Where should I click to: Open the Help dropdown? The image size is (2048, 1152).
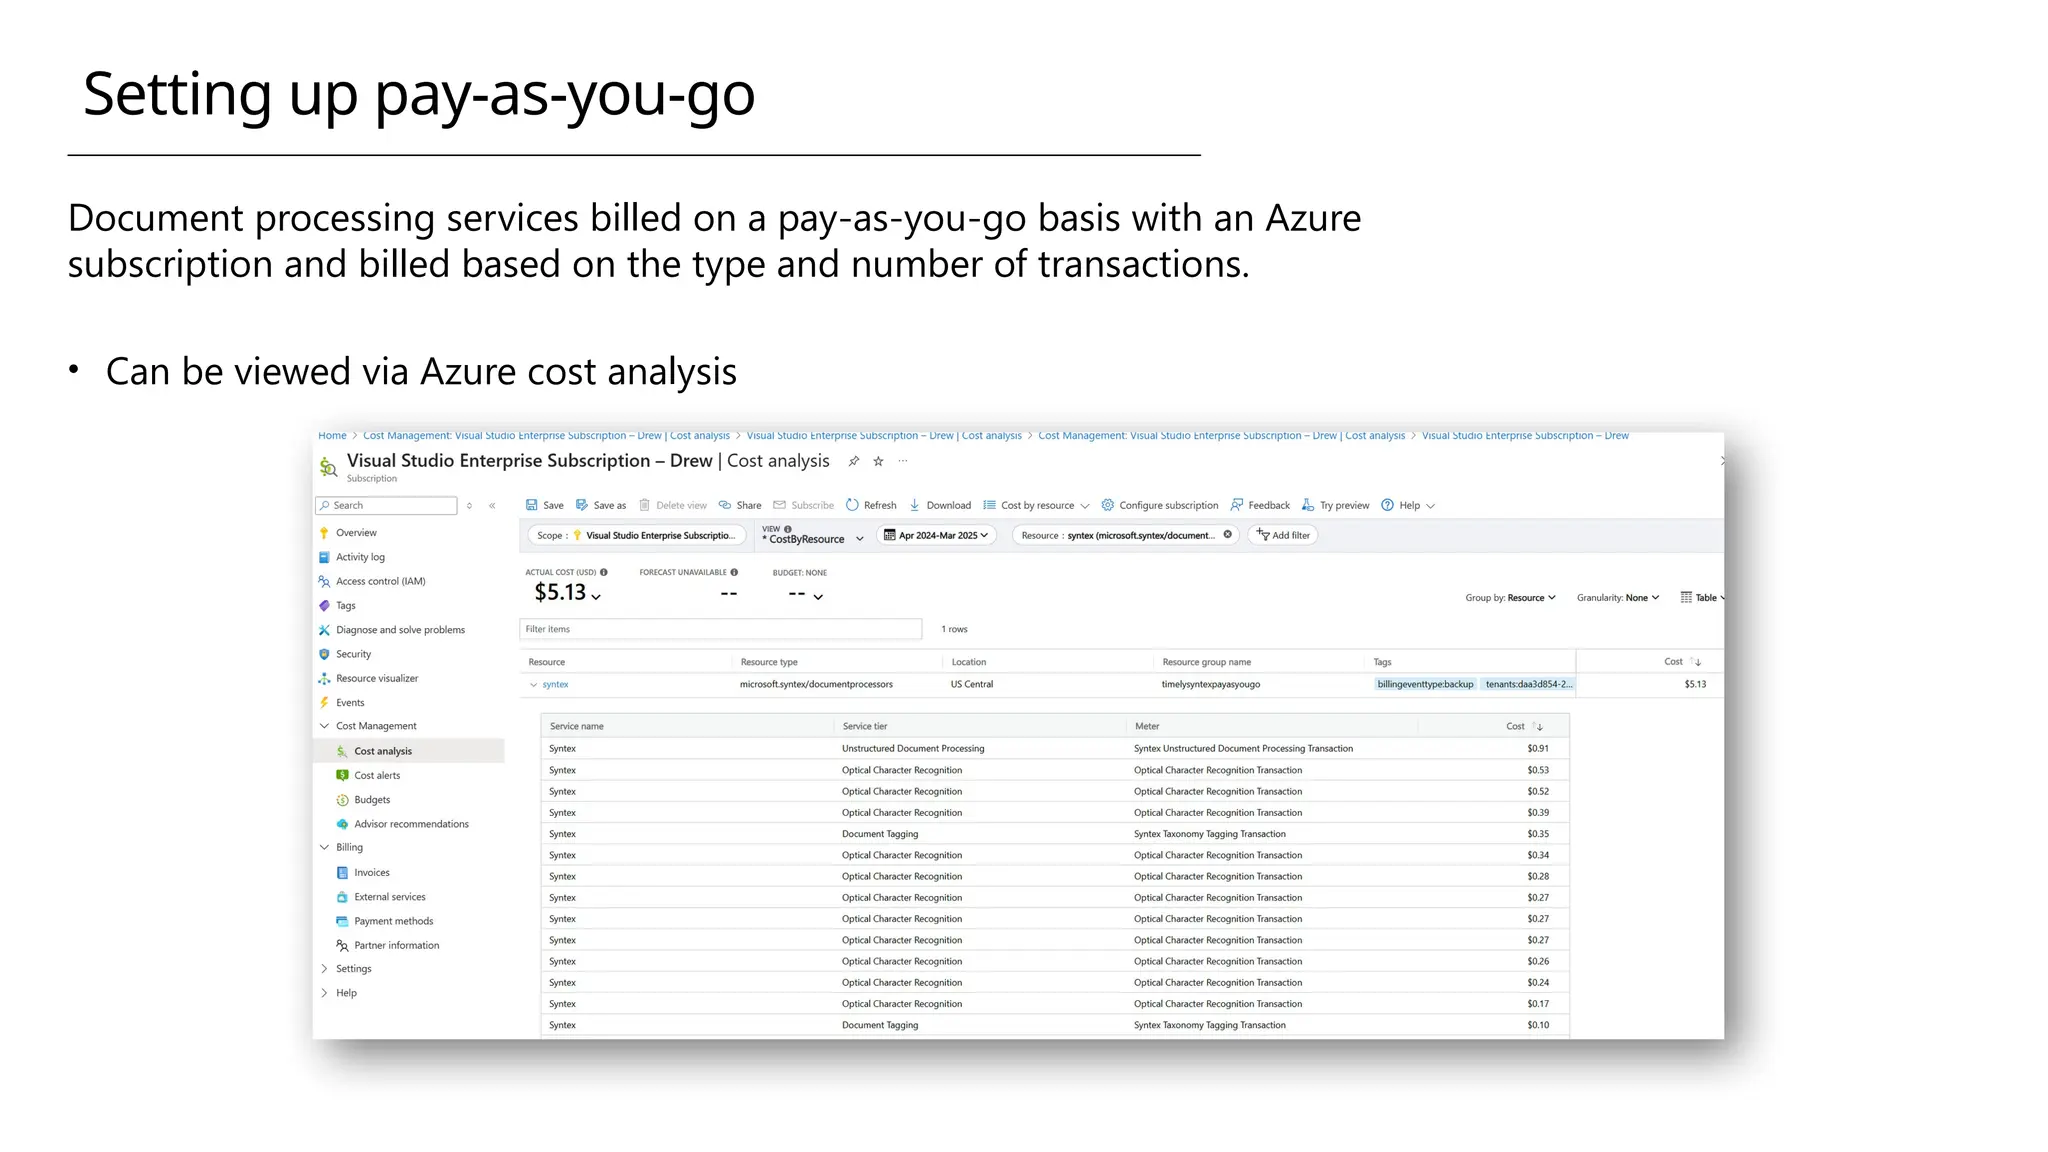[x=1408, y=505]
